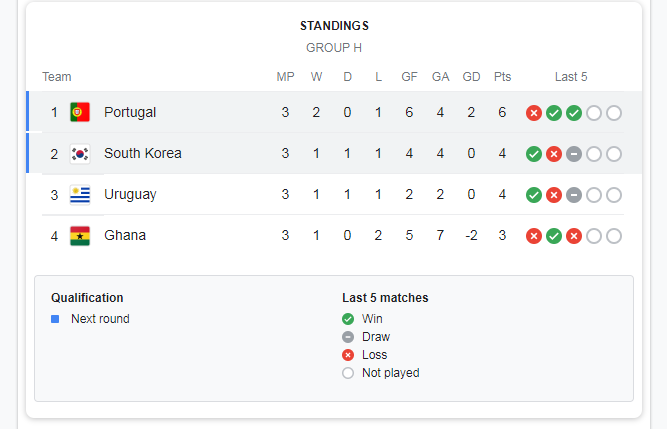
Task: Click the gray Draw legend icon
Action: click(348, 337)
